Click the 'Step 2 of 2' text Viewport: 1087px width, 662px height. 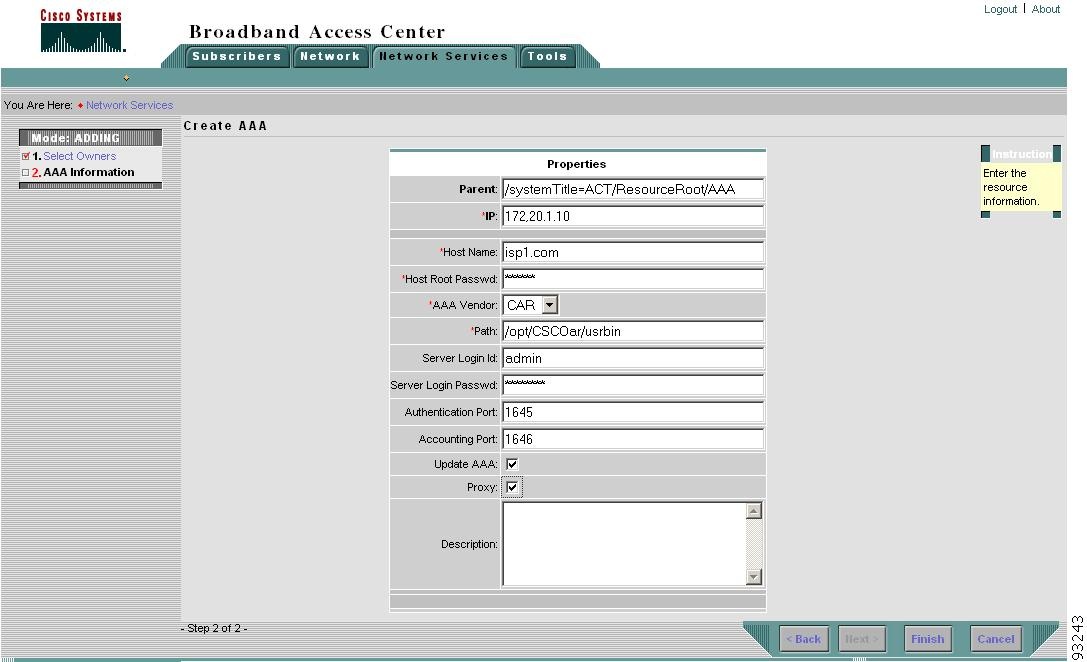pyautogui.click(x=214, y=628)
